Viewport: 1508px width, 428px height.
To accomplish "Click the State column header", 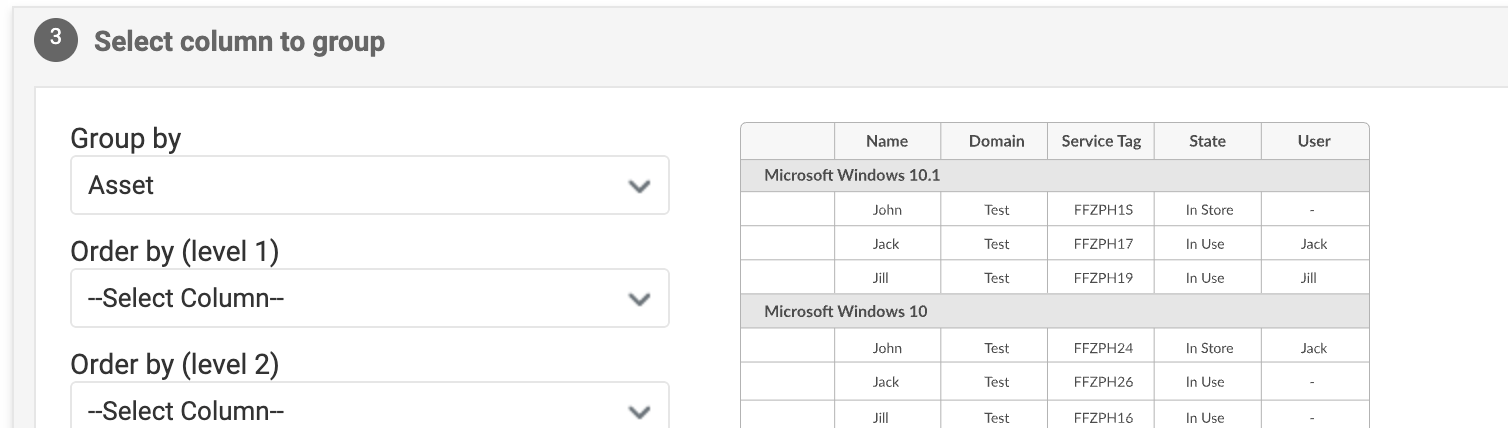I will (x=1207, y=141).
